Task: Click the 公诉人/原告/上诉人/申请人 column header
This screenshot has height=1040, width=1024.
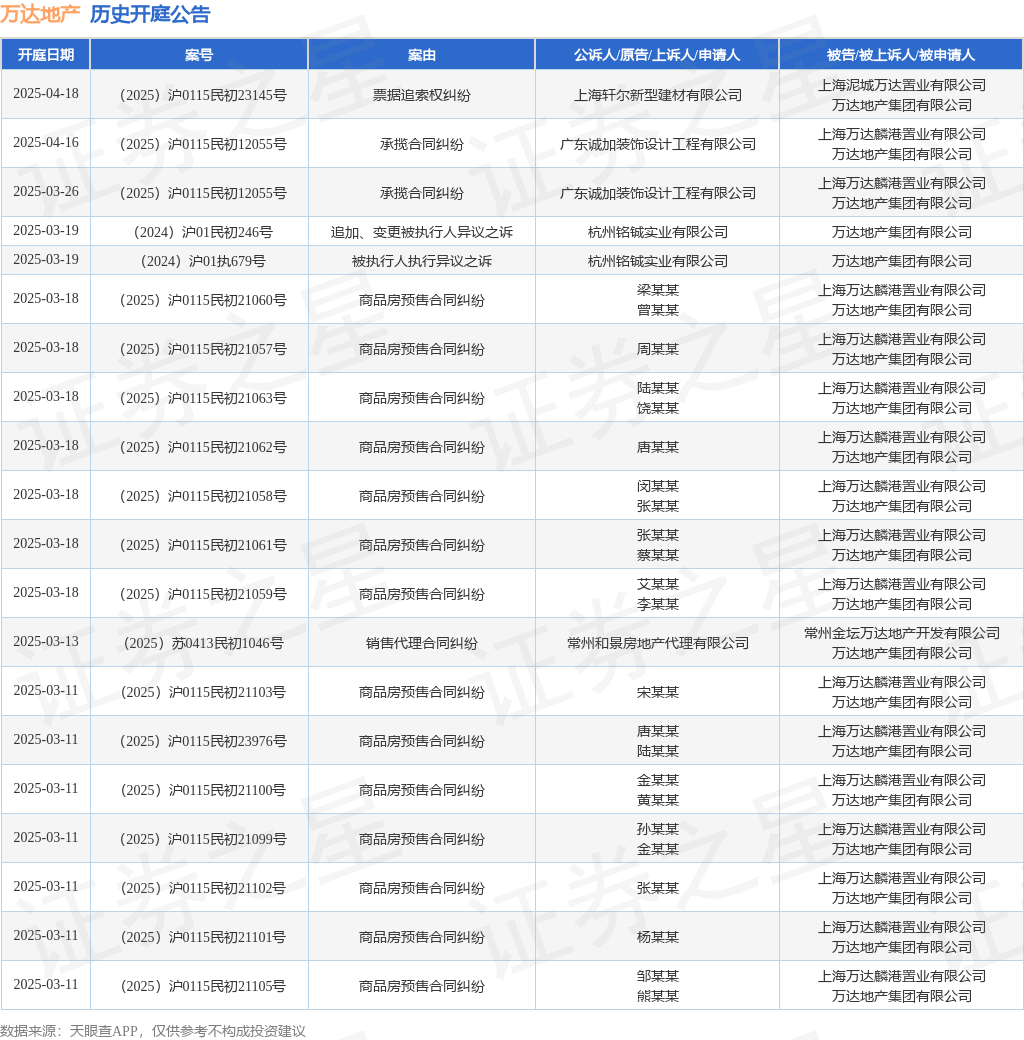Action: point(657,54)
